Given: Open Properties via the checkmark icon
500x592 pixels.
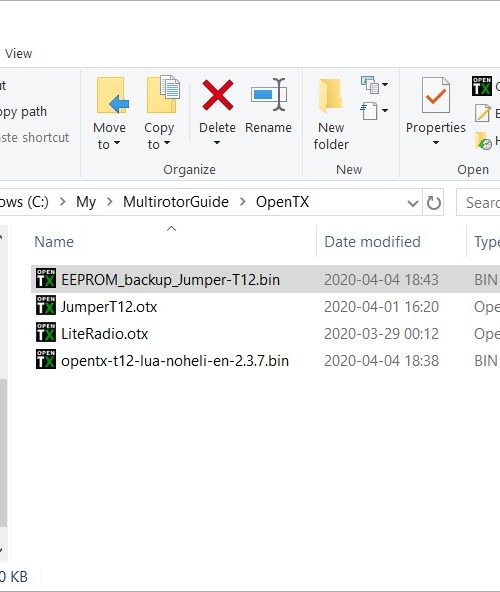Looking at the screenshot, I should [435, 95].
